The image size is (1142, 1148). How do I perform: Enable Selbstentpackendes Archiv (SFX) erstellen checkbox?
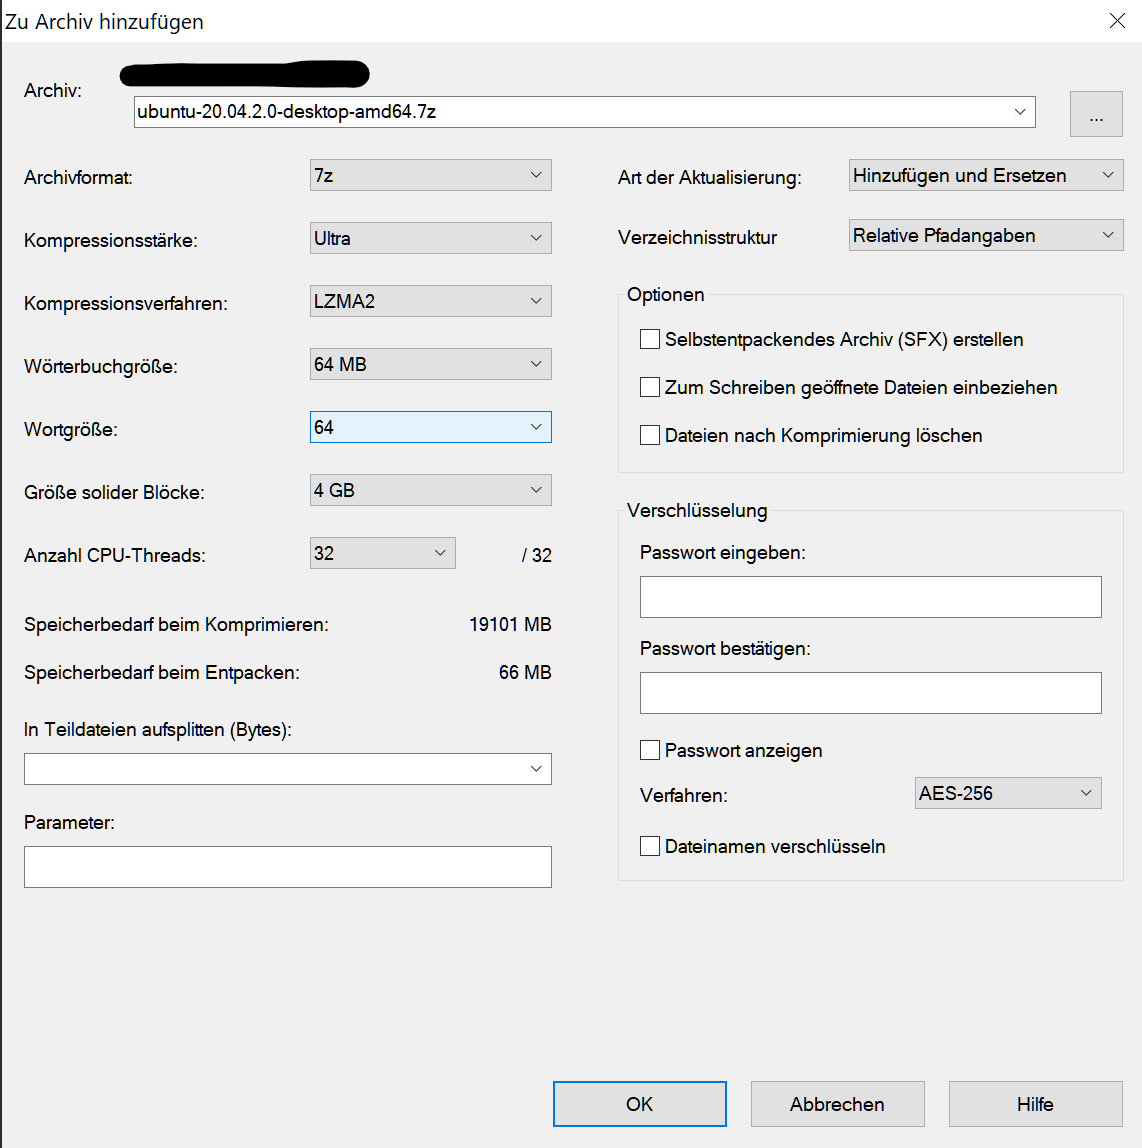(650, 339)
